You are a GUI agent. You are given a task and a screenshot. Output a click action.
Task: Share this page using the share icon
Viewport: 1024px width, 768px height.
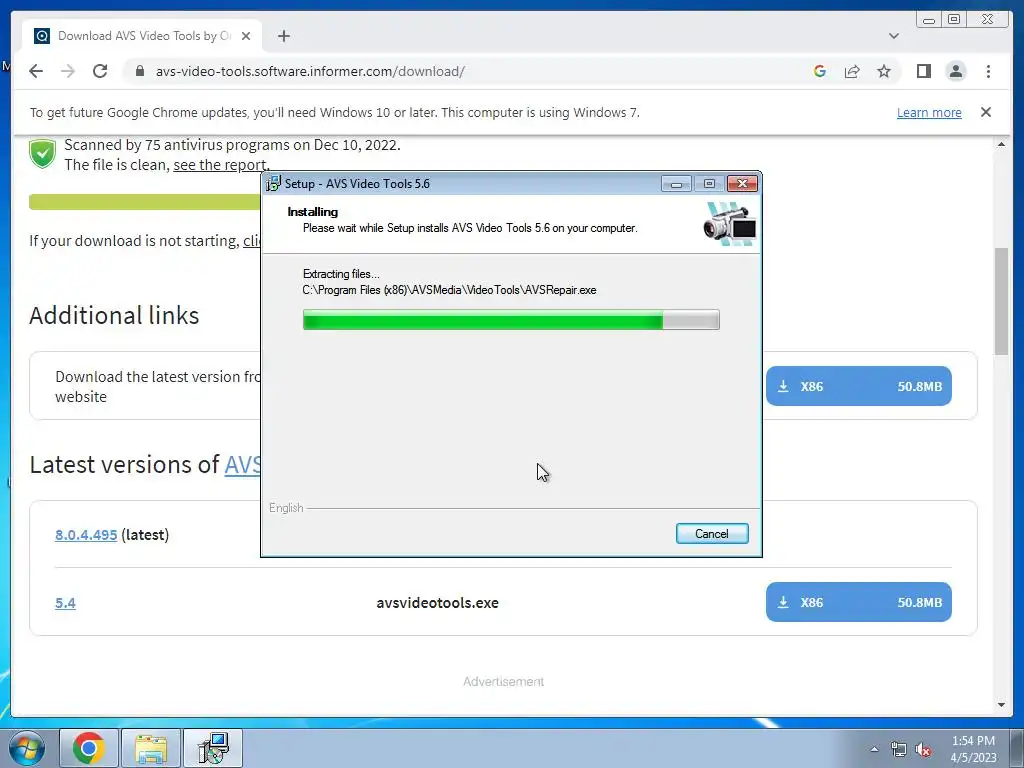tap(852, 71)
